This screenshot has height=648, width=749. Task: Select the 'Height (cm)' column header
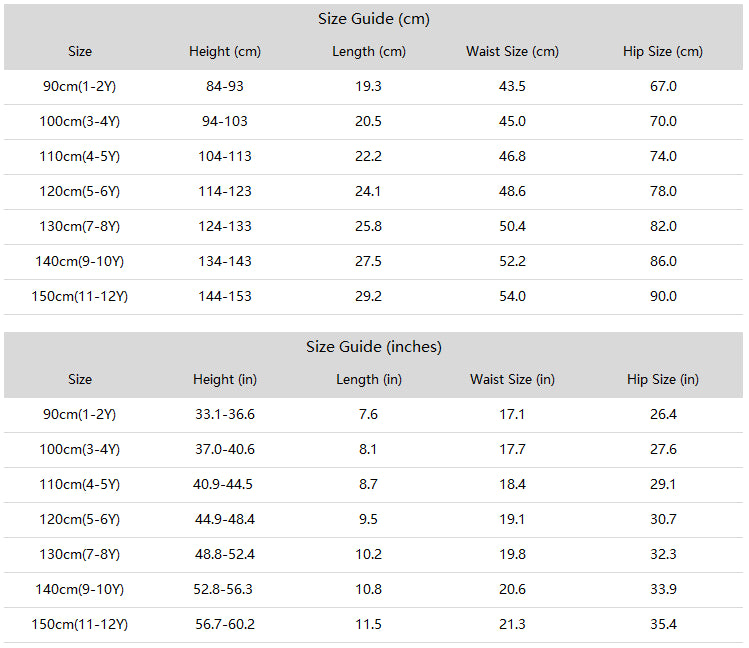pos(225,51)
